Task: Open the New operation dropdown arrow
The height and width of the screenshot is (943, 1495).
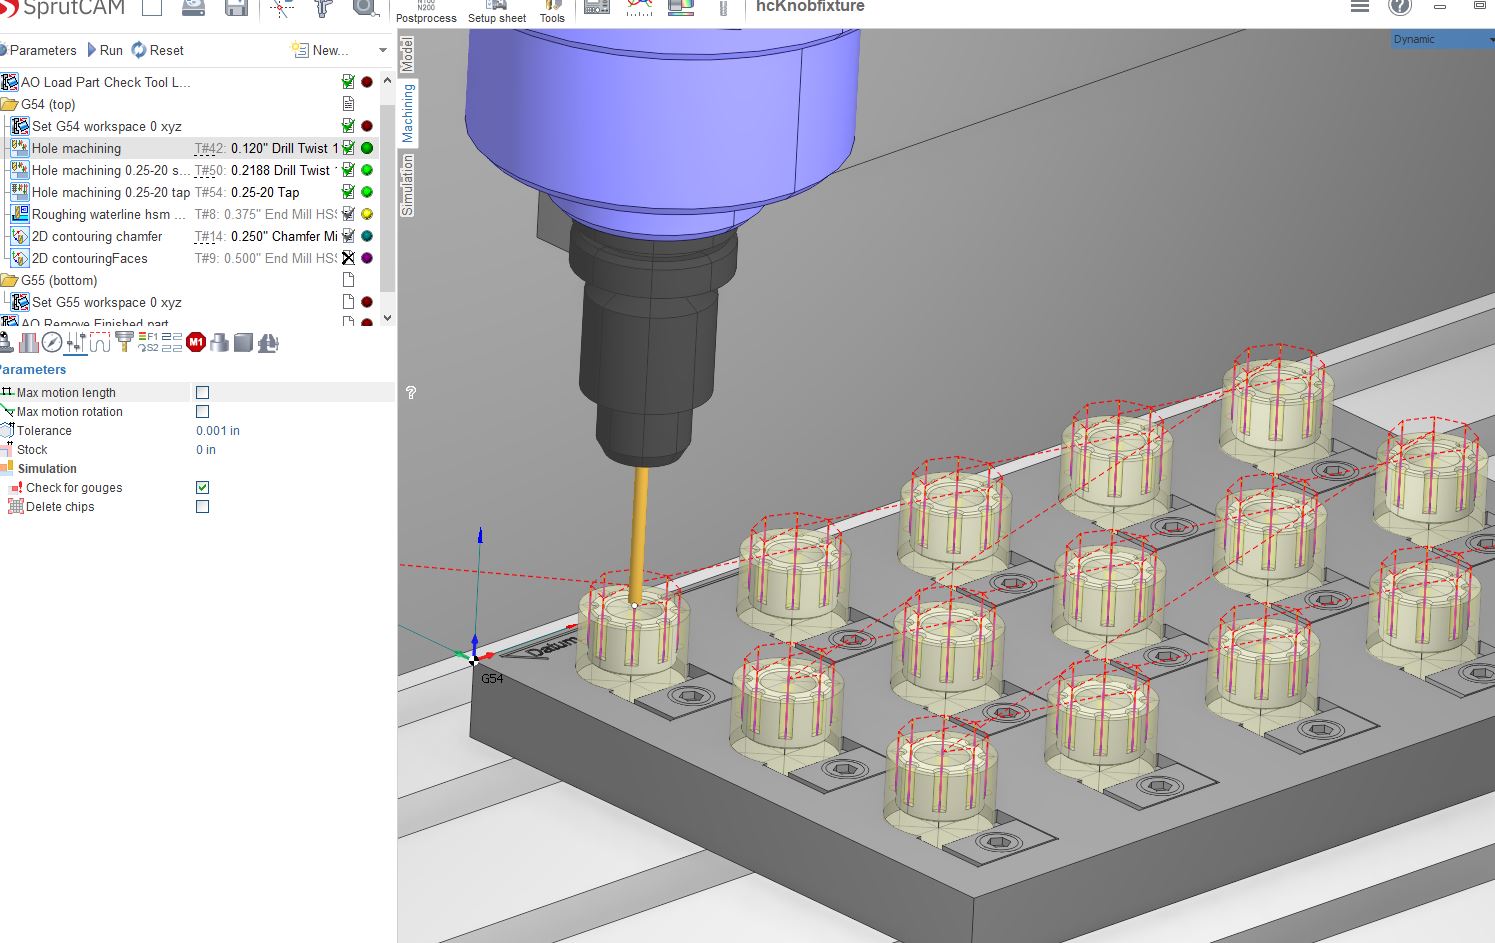Action: [382, 50]
